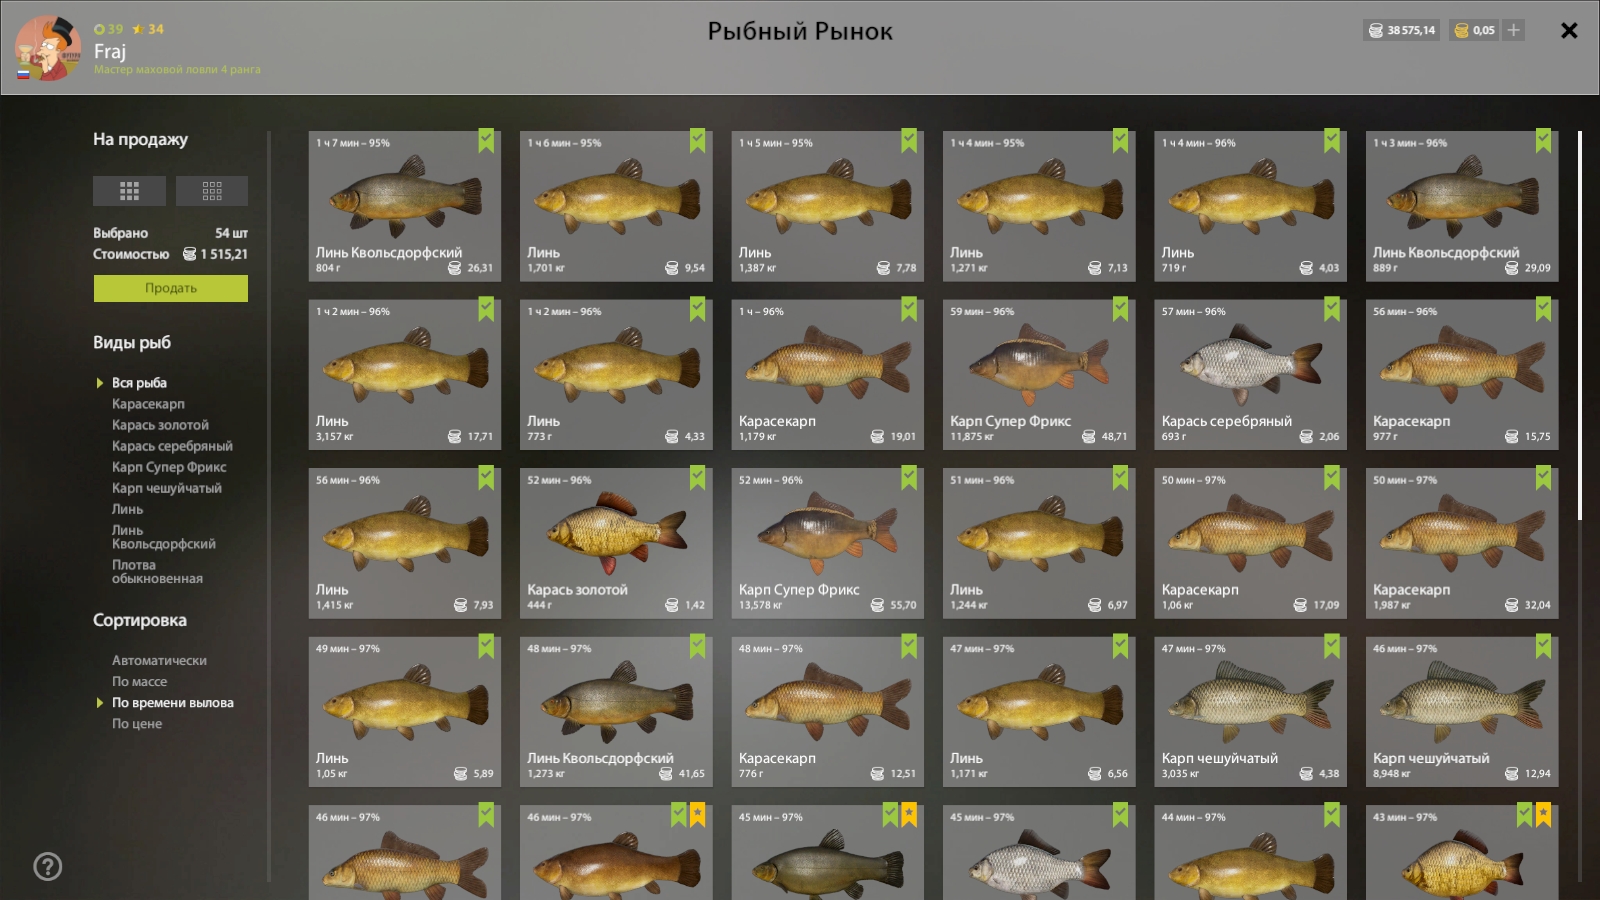
Task: Click the silver coins icon beside 38 575,14
Action: tap(1376, 30)
